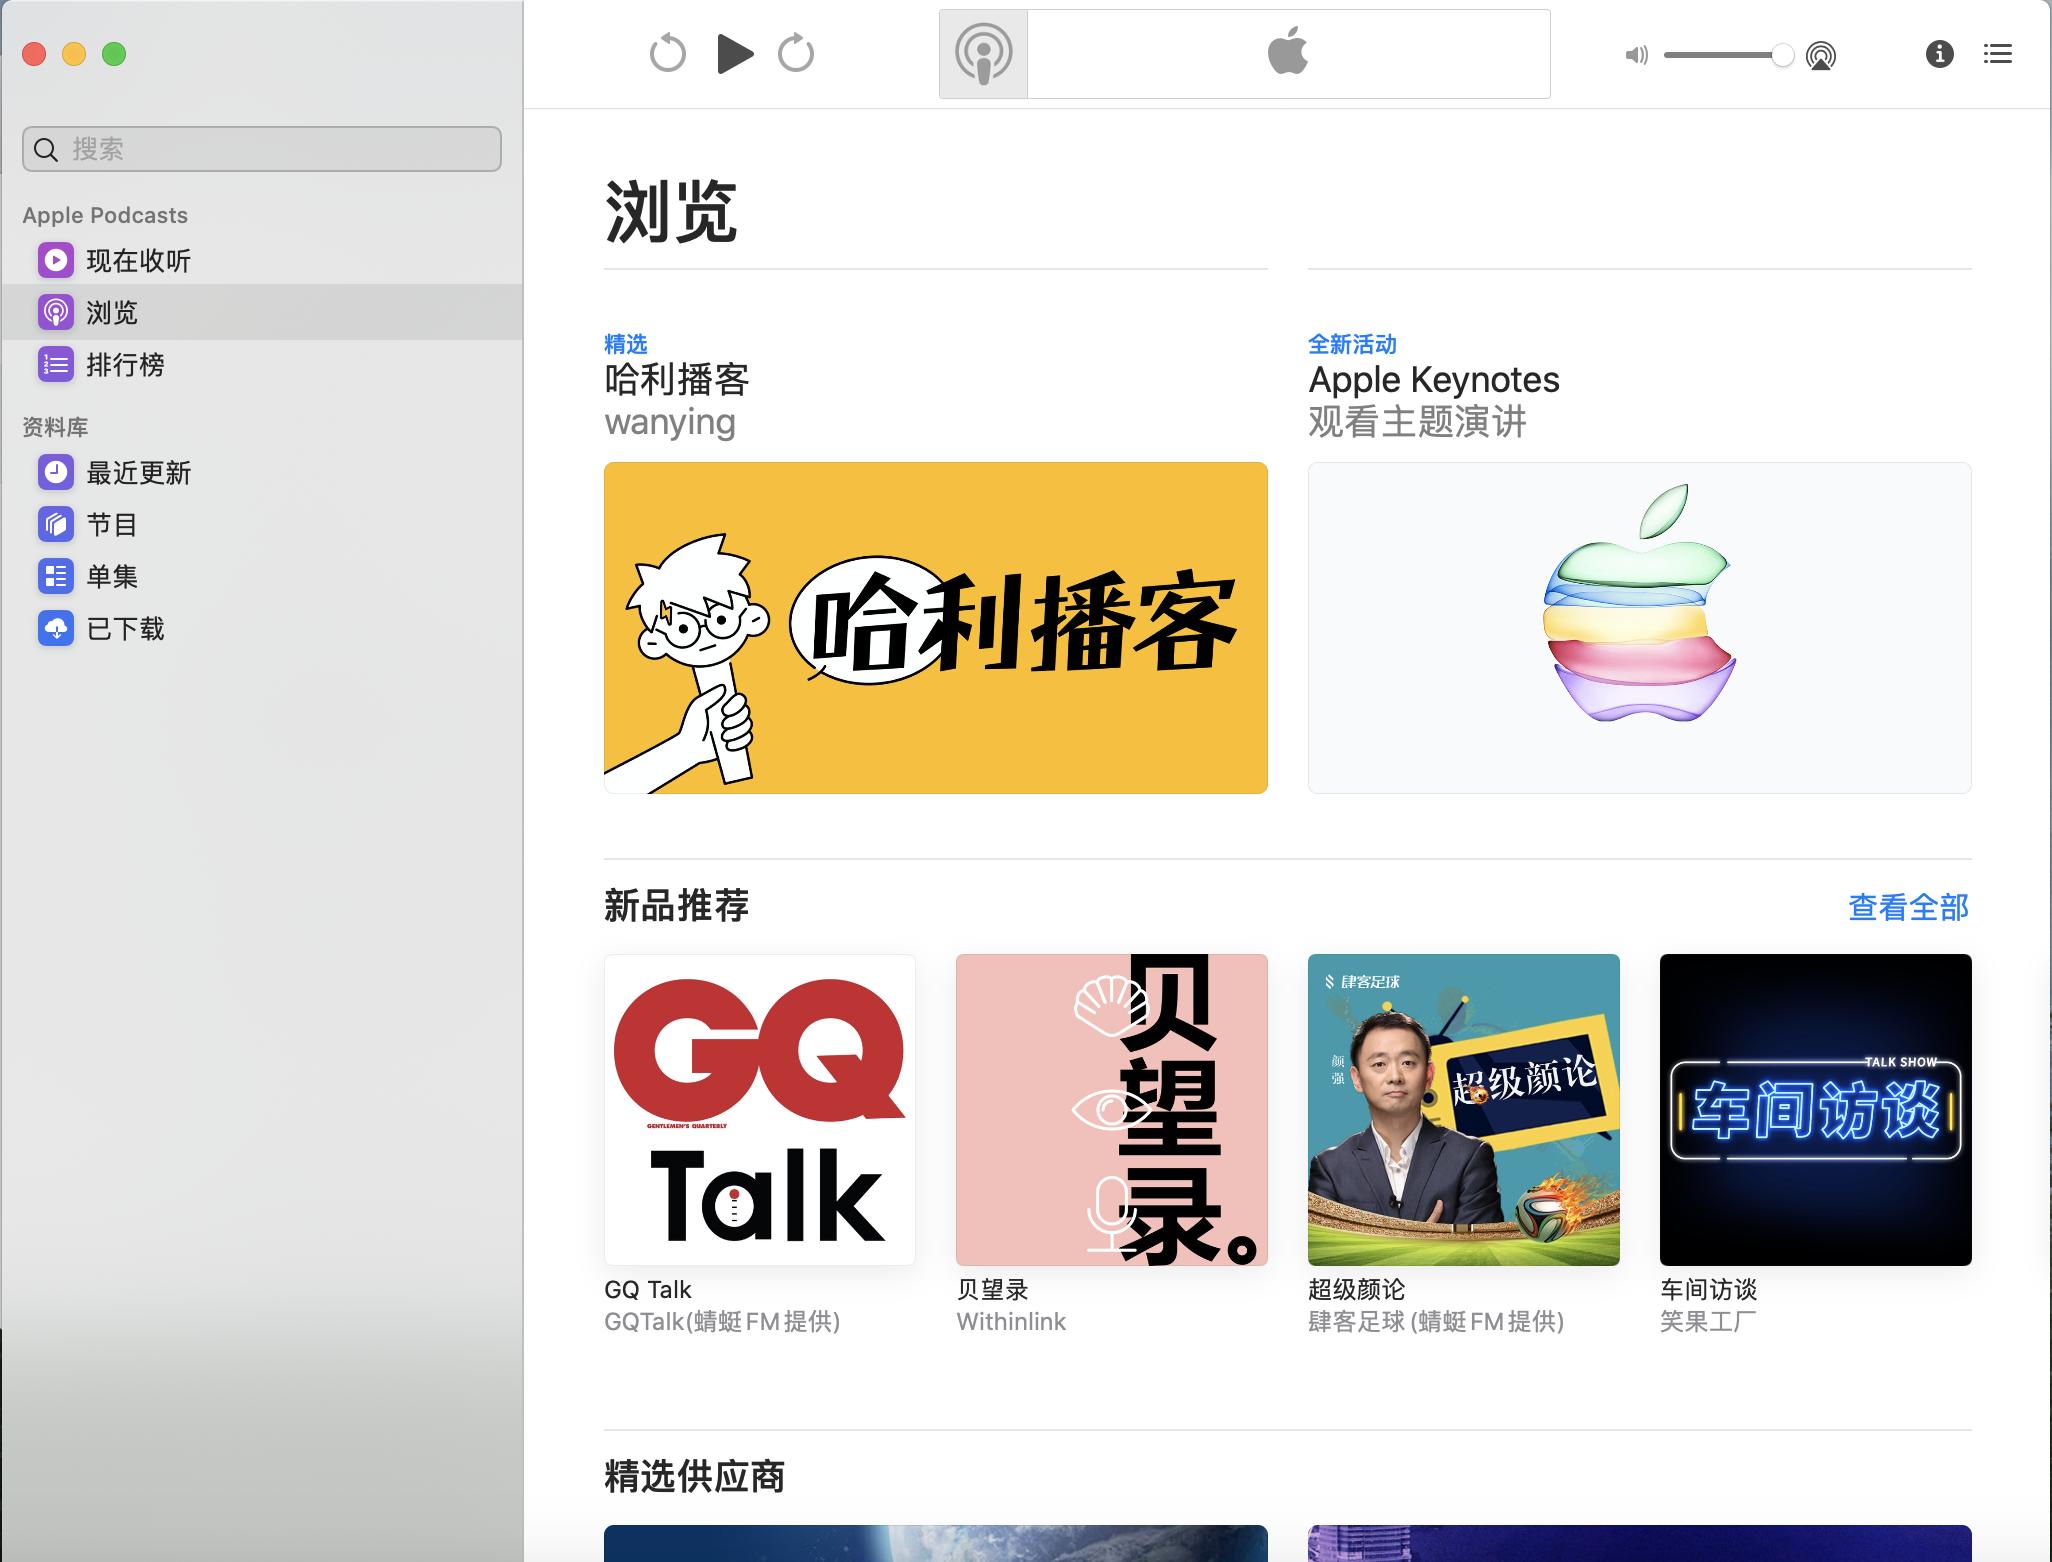Click inside the 搜索 search field
Viewport: 2052px width, 1562px height.
coord(262,149)
